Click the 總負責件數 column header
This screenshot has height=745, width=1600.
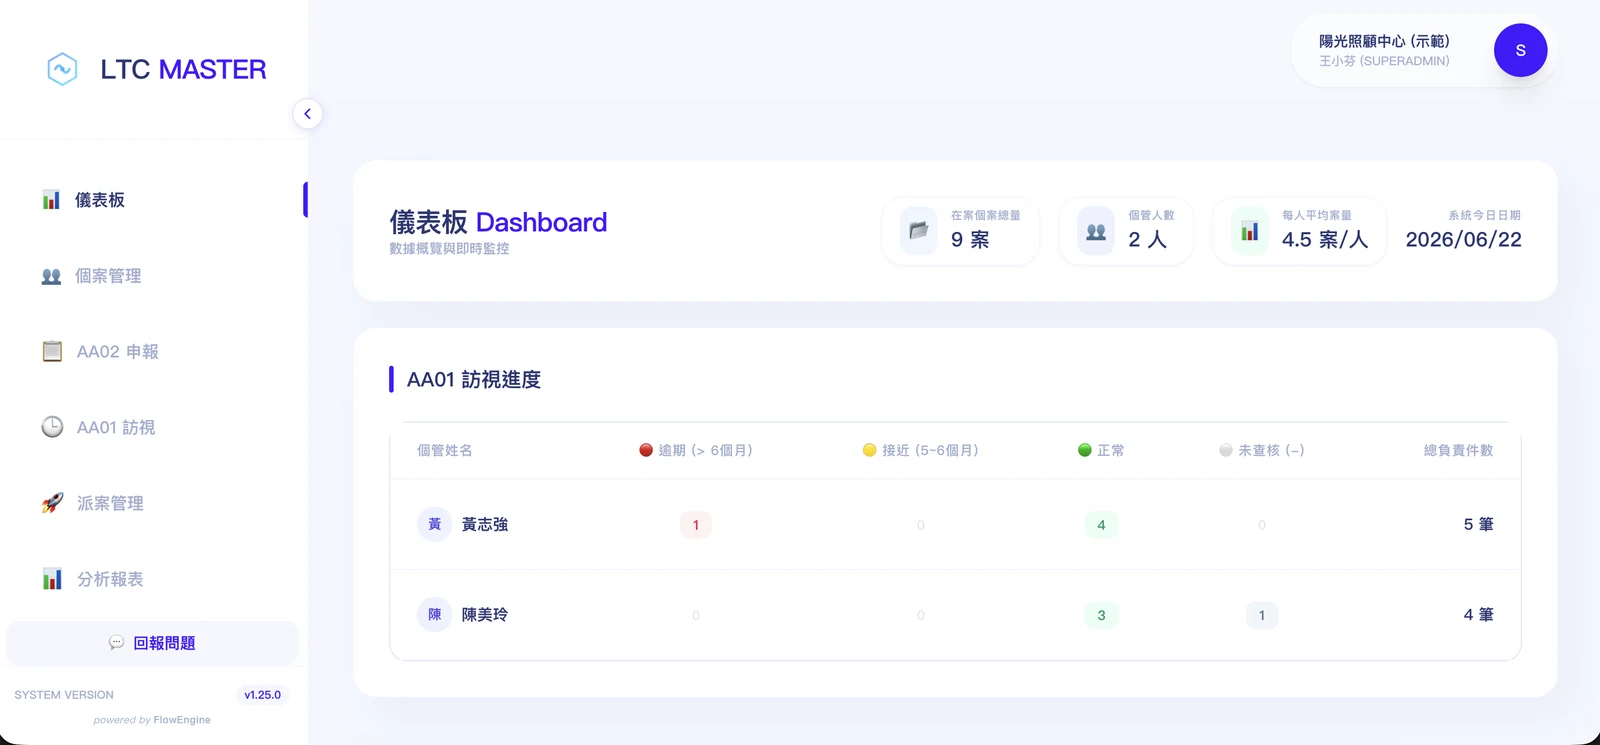coord(1458,451)
